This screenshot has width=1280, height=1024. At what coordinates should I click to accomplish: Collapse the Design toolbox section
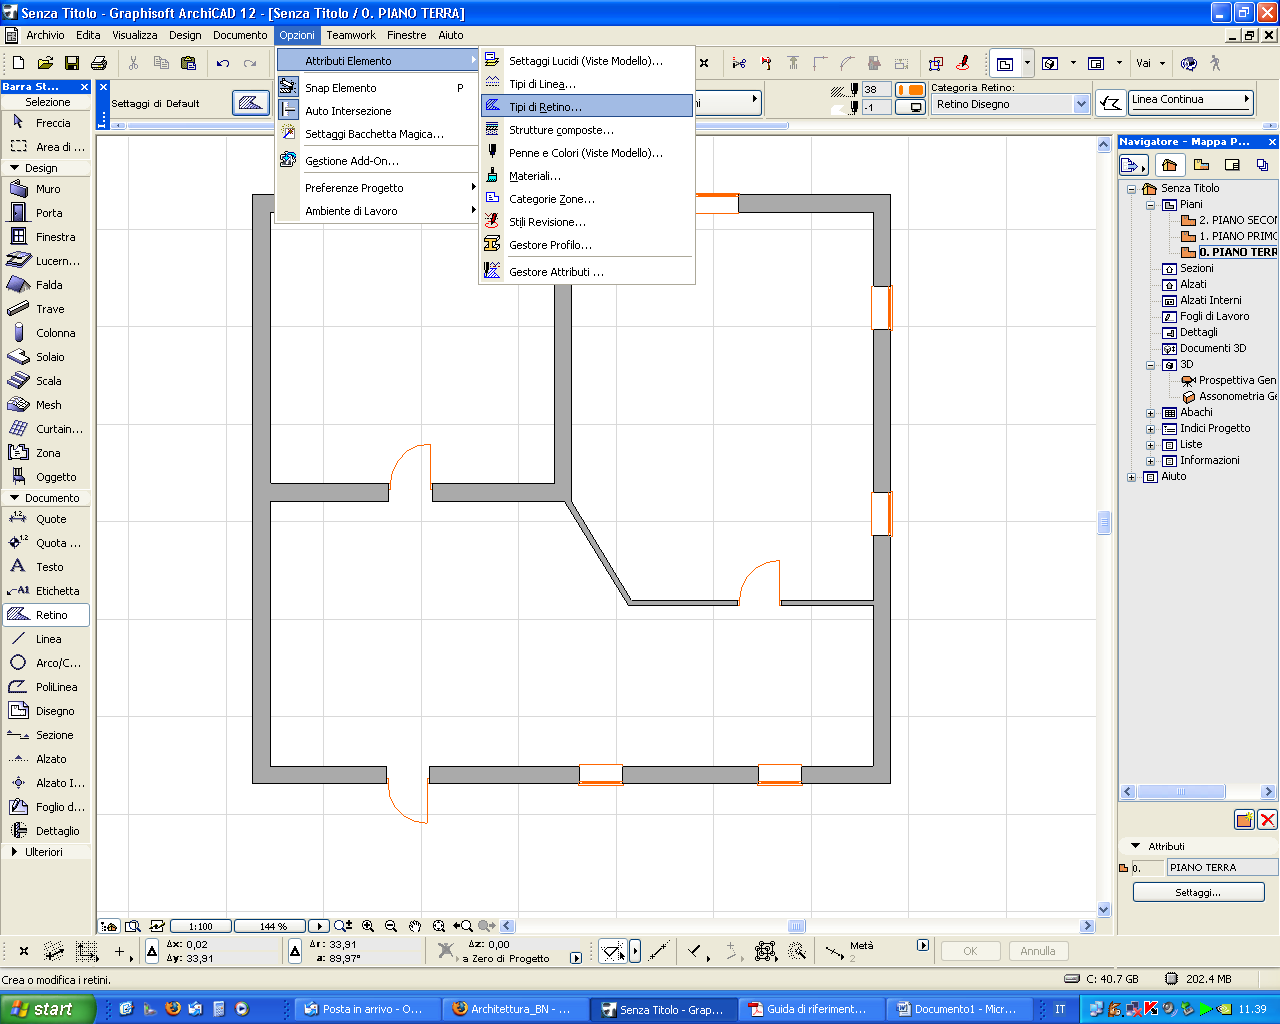pos(14,168)
